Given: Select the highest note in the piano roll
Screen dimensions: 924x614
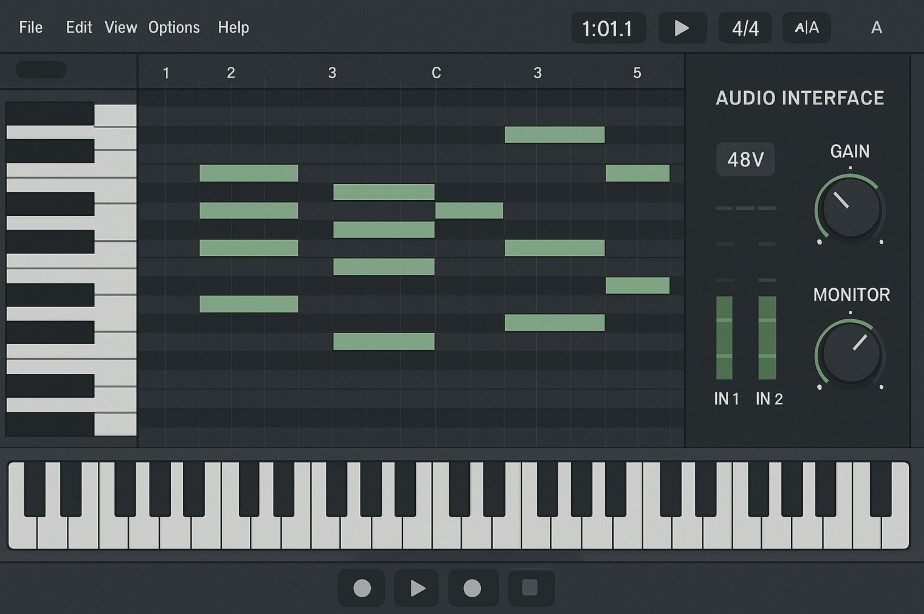Looking at the screenshot, I should point(555,135).
